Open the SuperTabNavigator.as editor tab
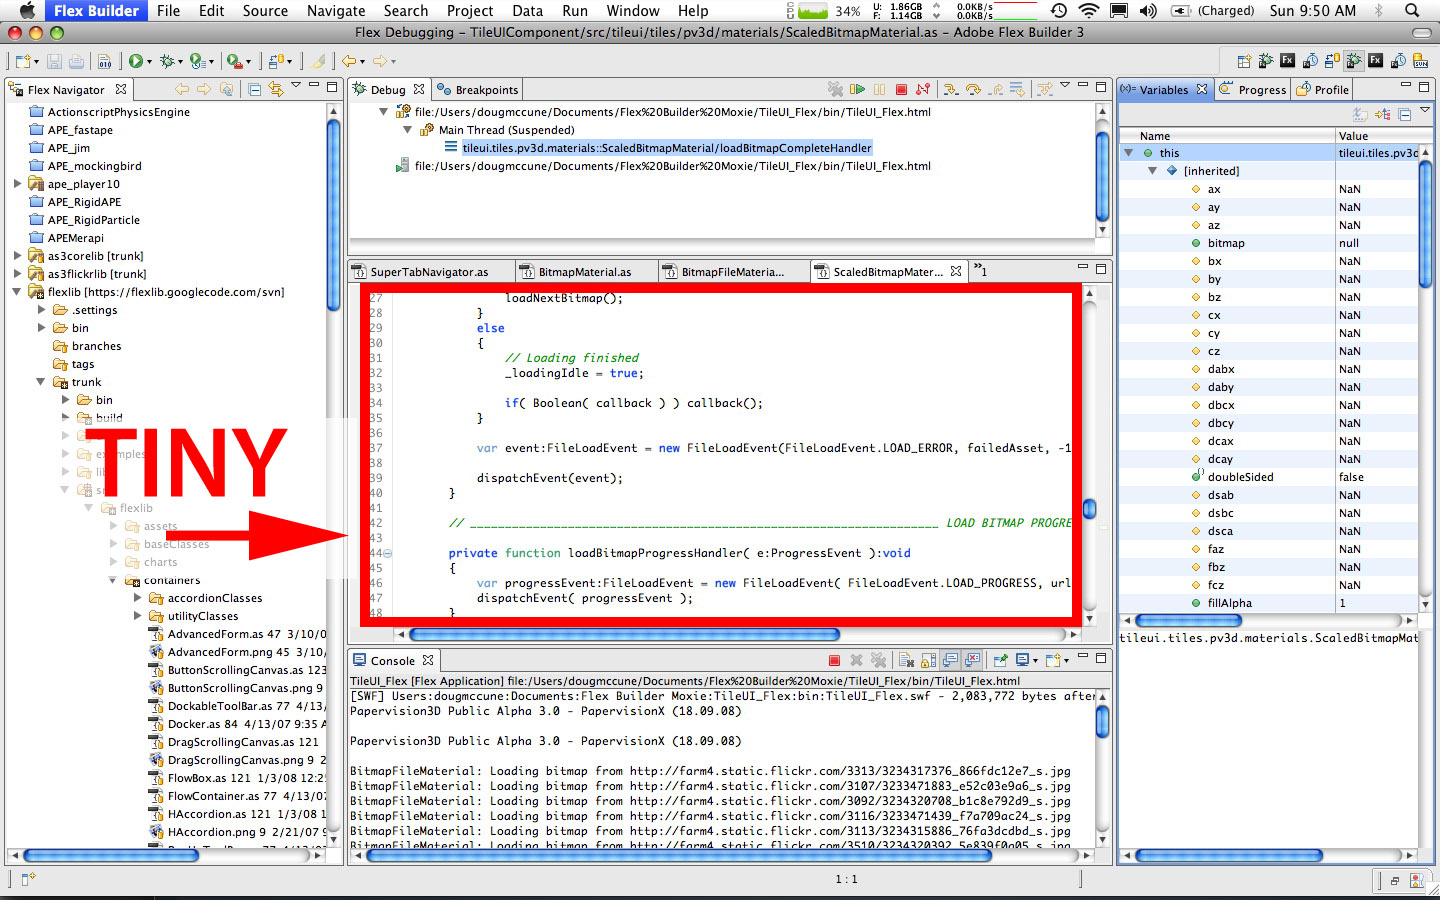 click(429, 272)
